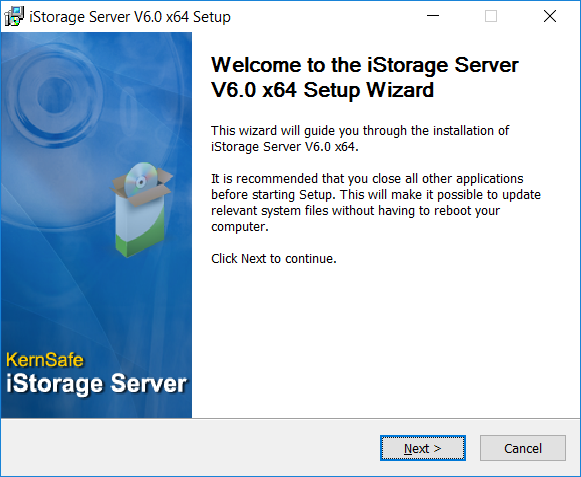Open the installer icon system menu

[x=14, y=16]
